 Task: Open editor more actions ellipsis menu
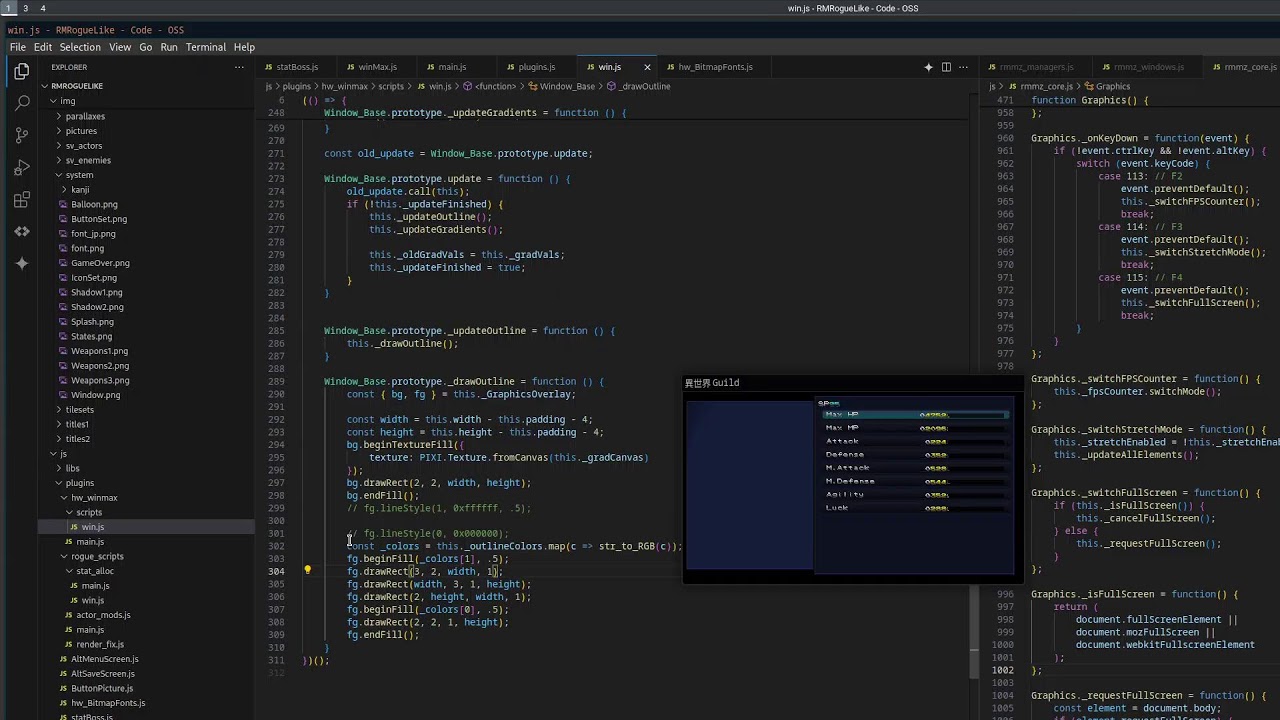(x=963, y=67)
